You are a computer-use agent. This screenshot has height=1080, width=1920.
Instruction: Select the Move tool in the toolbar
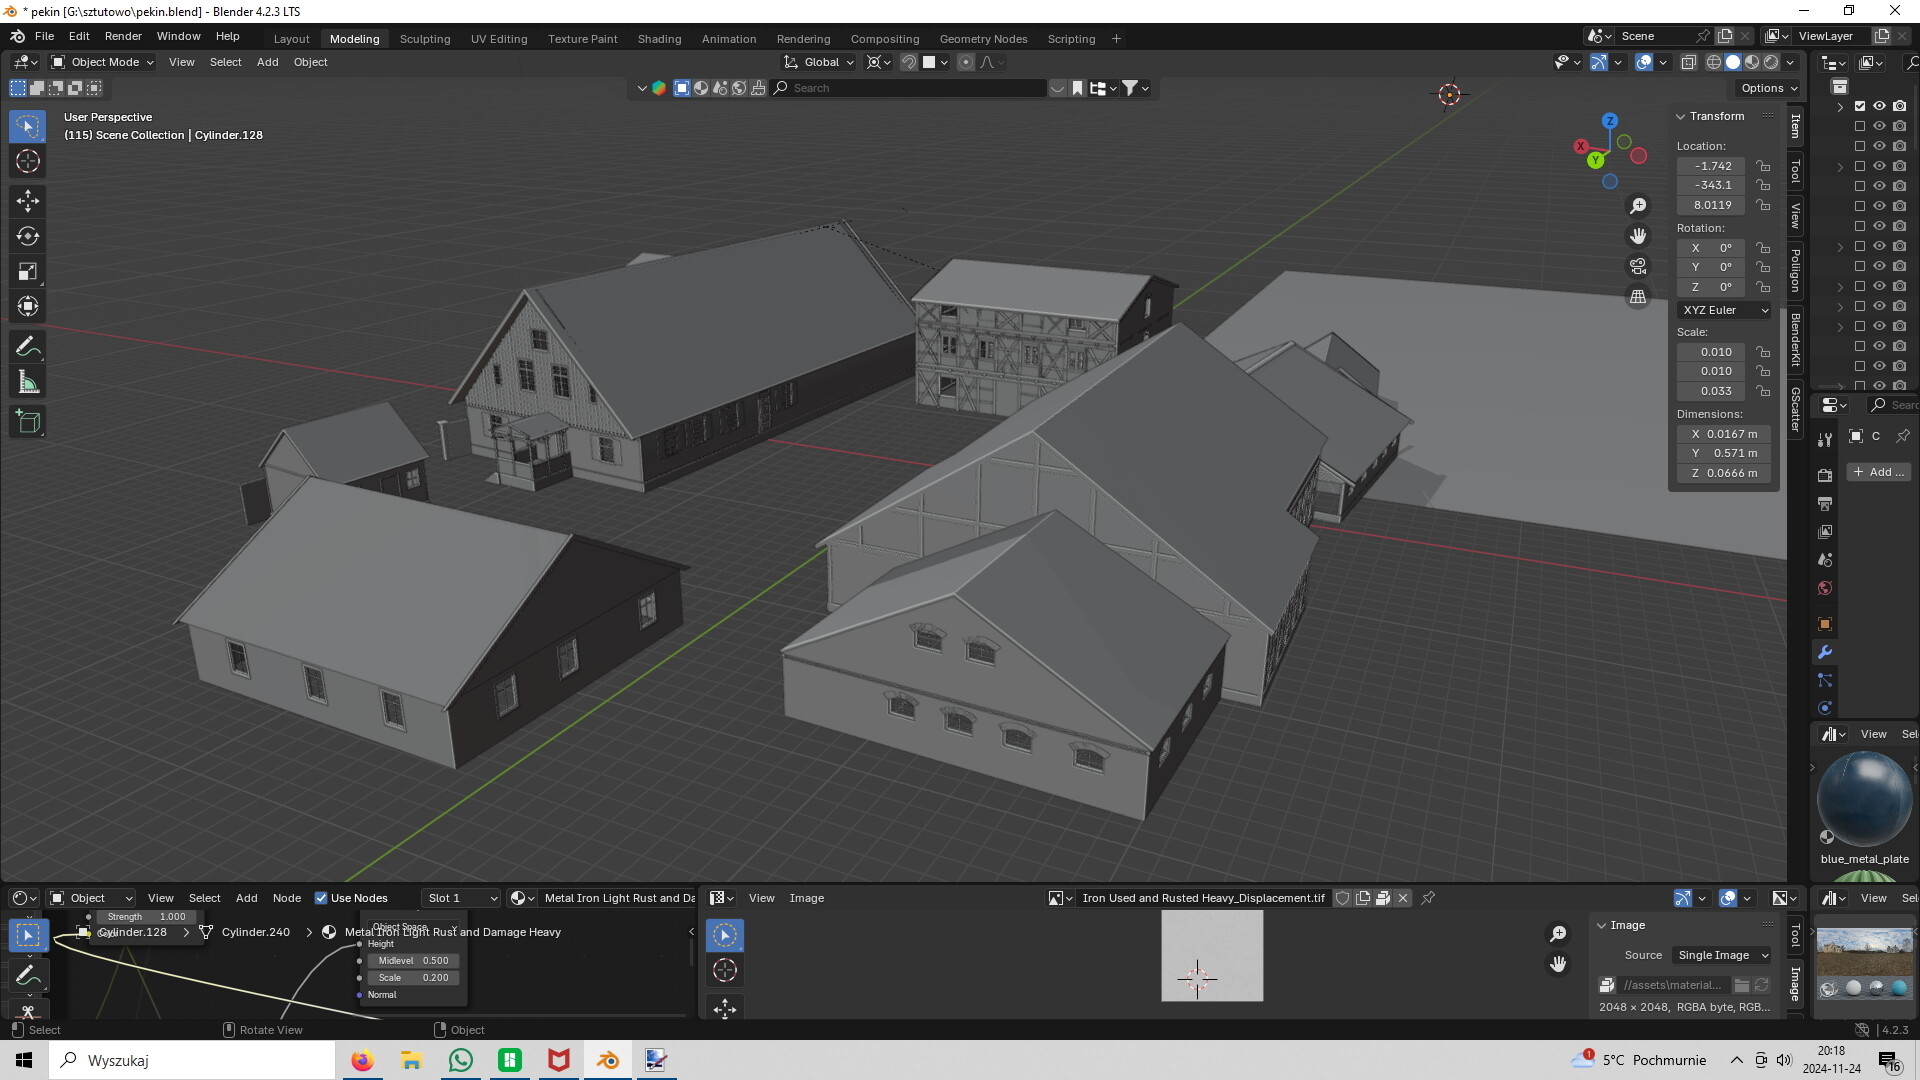click(28, 201)
